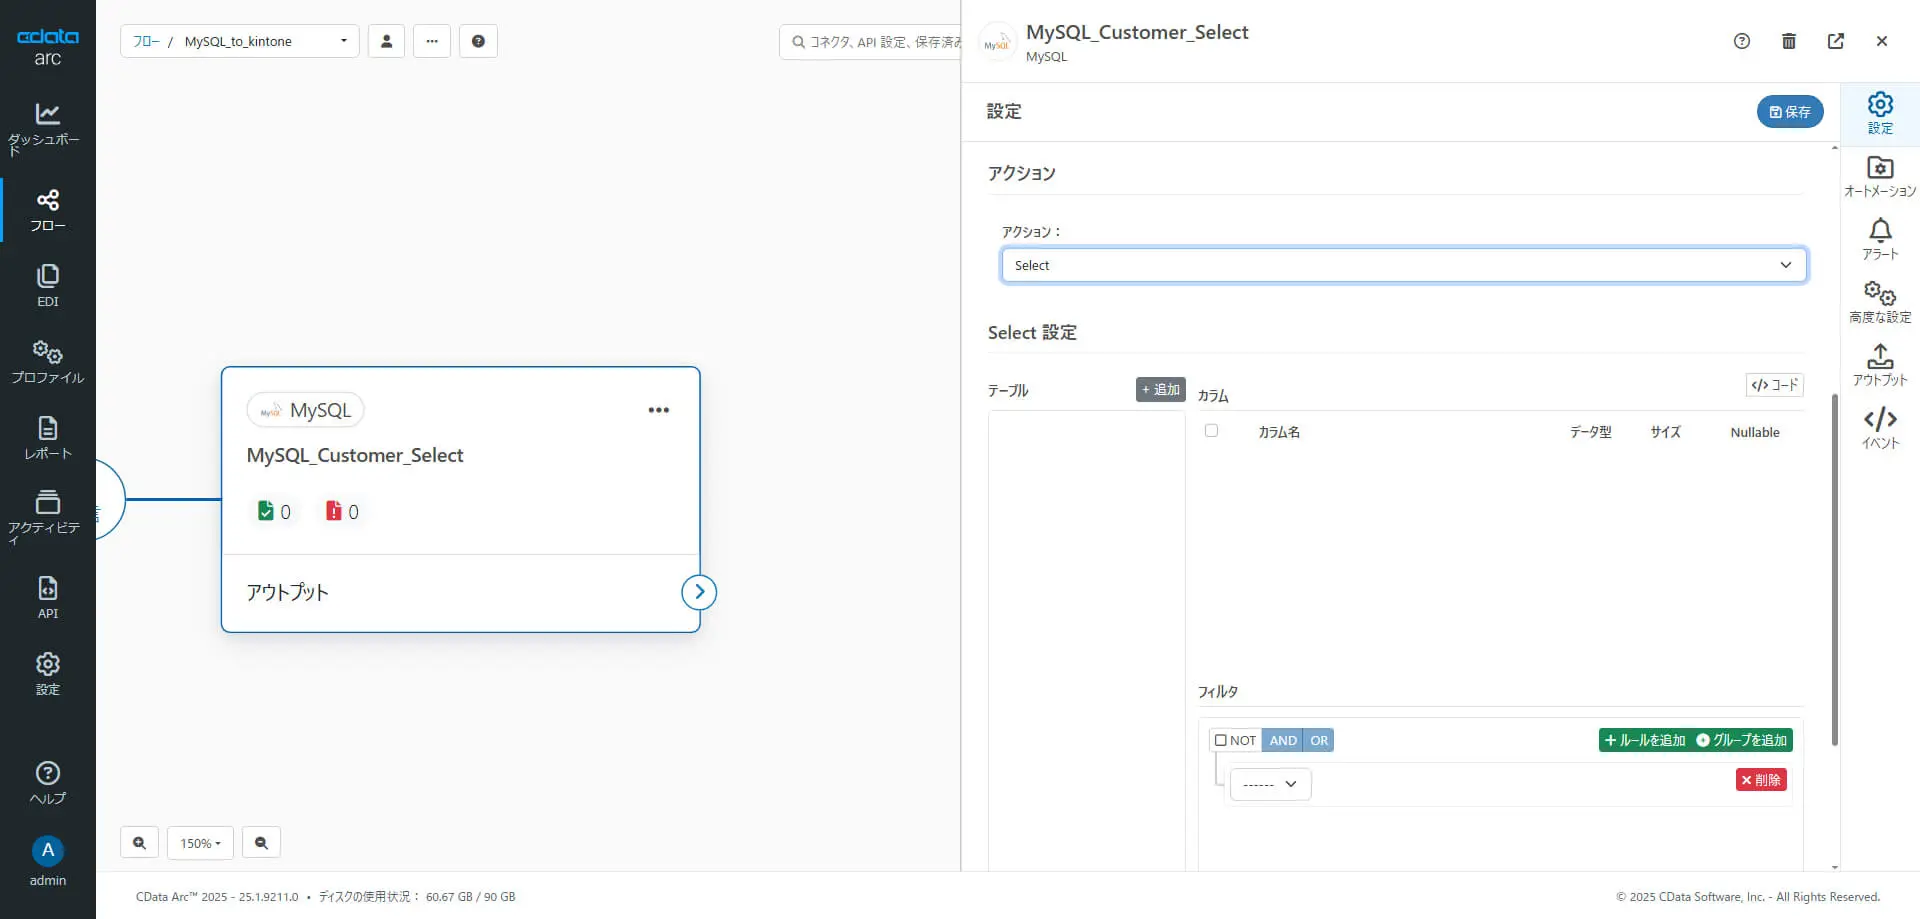1920x919 pixels.
Task: Click the ルールを追加 button
Action: point(1645,741)
